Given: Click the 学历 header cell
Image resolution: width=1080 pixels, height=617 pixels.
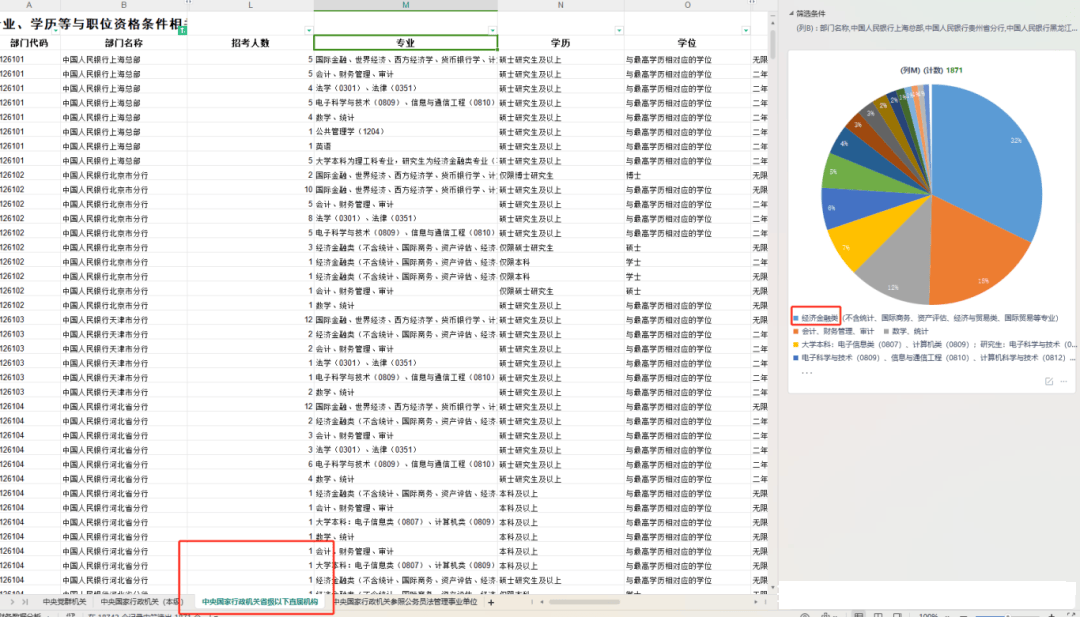Looking at the screenshot, I should (561, 43).
